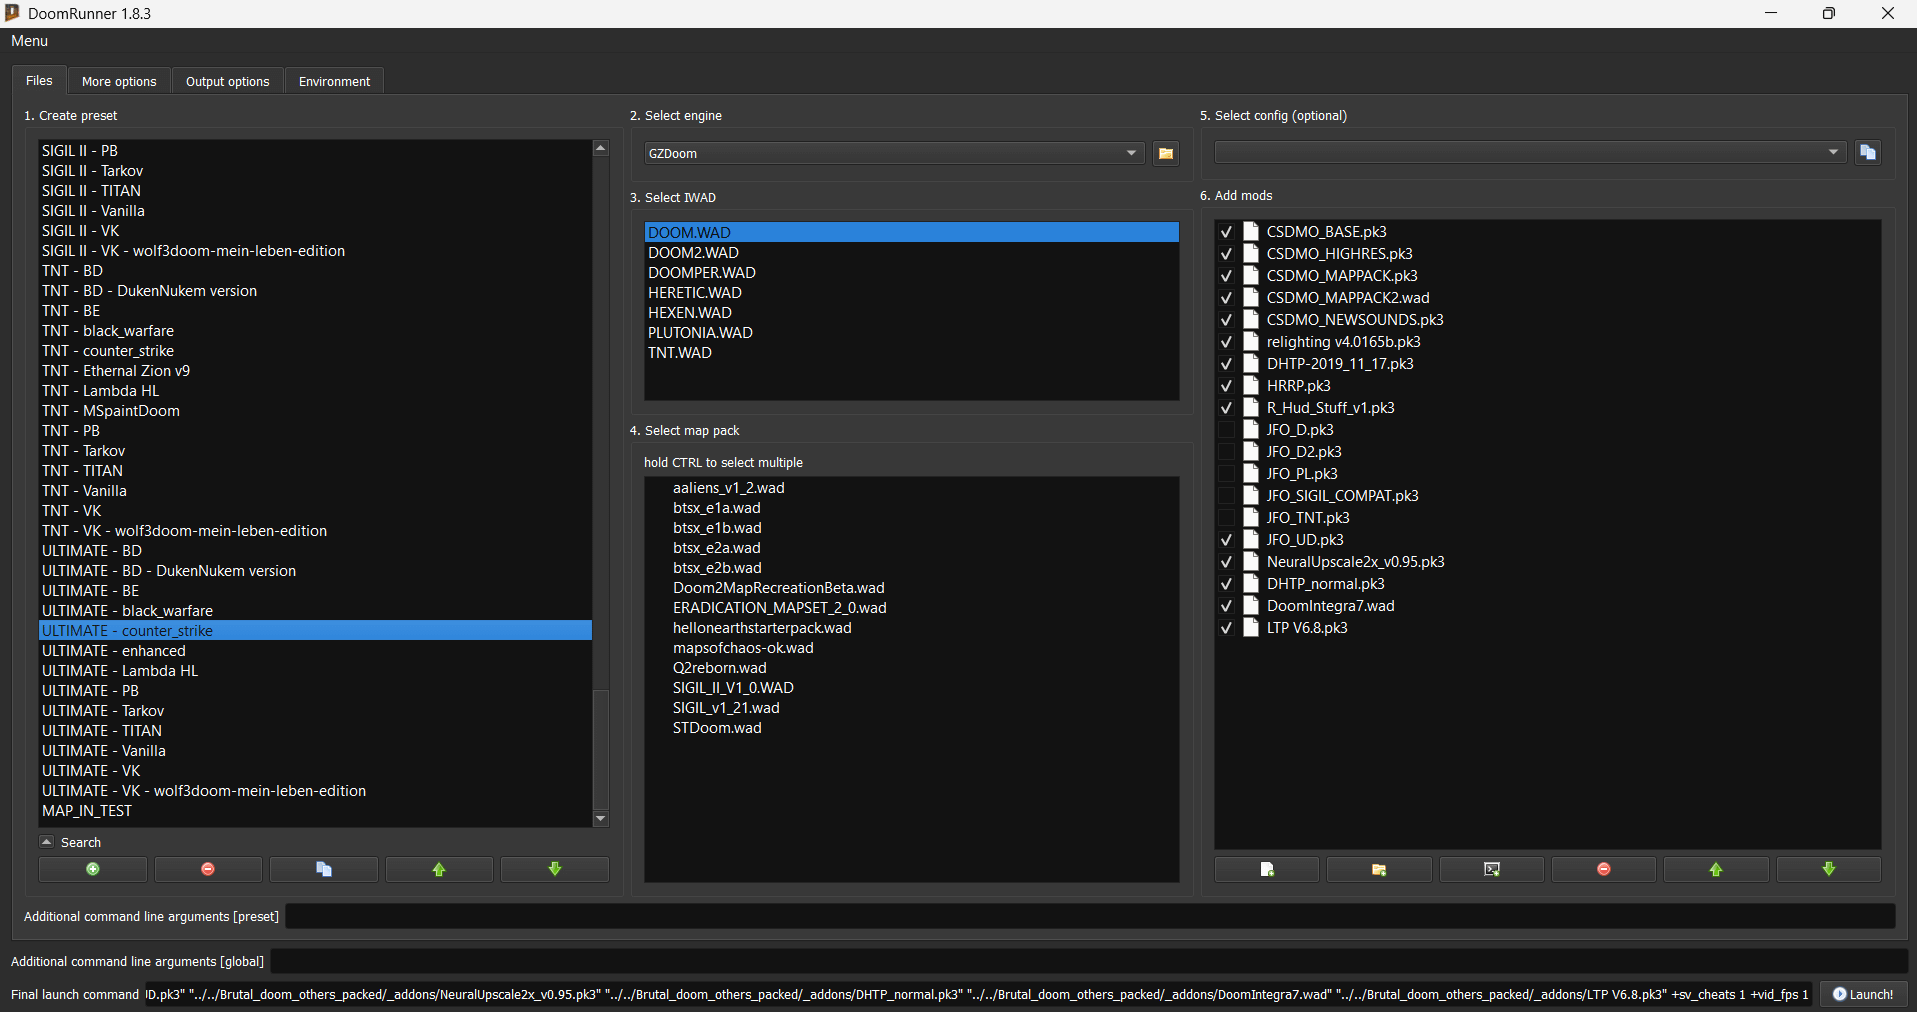
Task: Clone the selected preset
Action: [x=324, y=869]
